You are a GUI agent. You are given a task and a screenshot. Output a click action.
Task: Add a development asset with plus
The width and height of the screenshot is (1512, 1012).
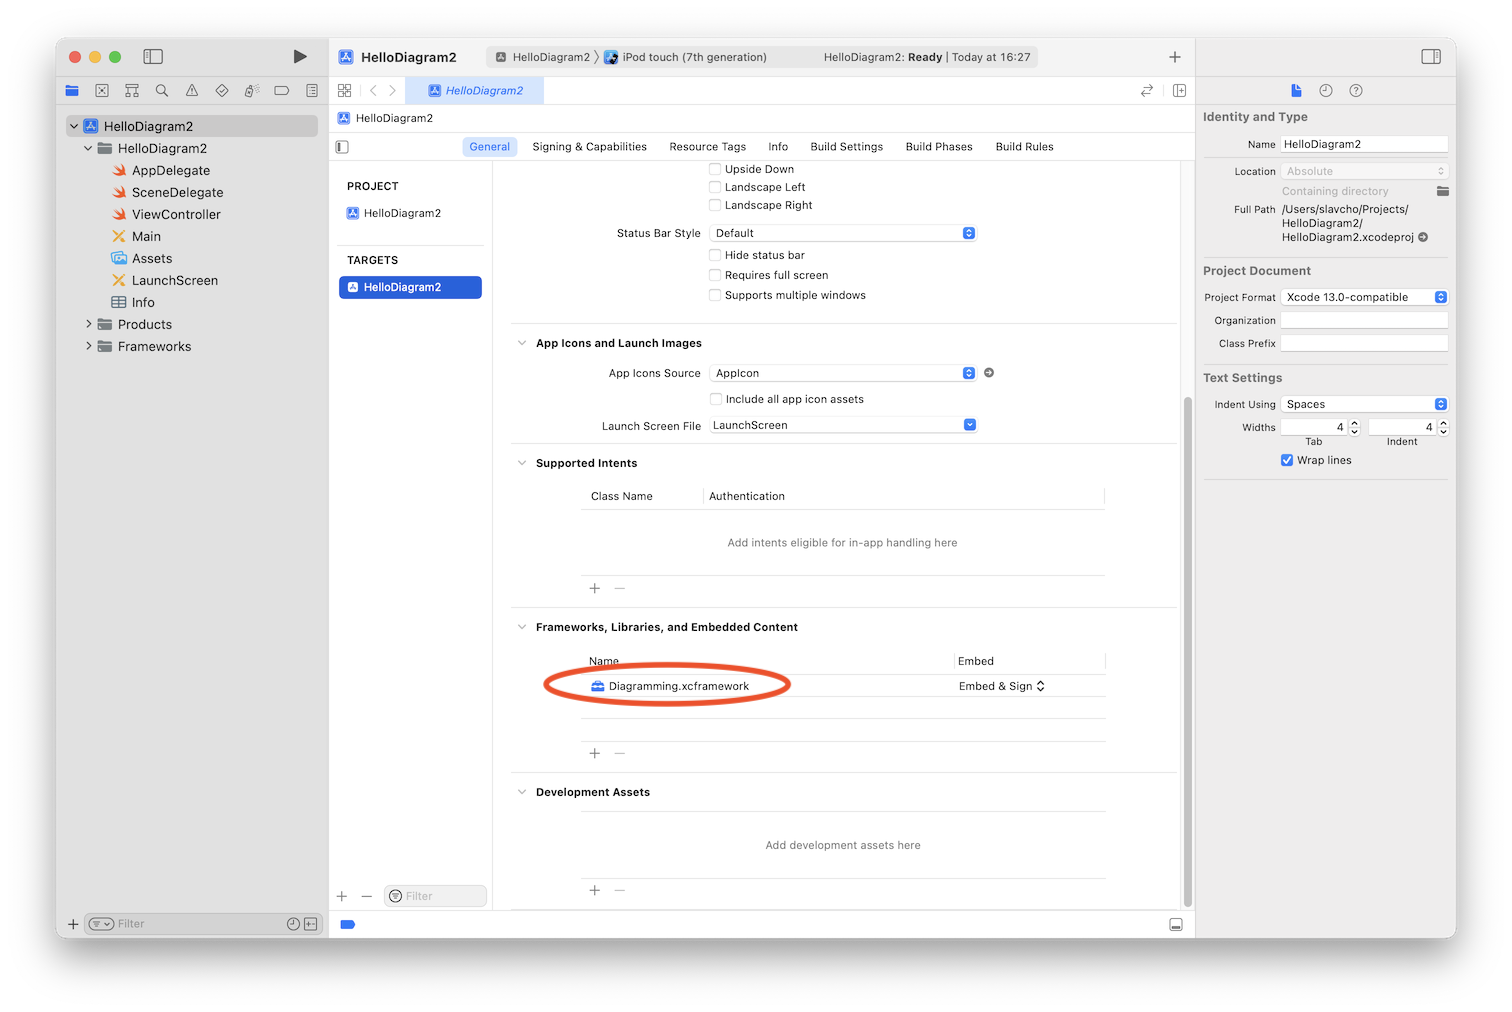tap(595, 890)
